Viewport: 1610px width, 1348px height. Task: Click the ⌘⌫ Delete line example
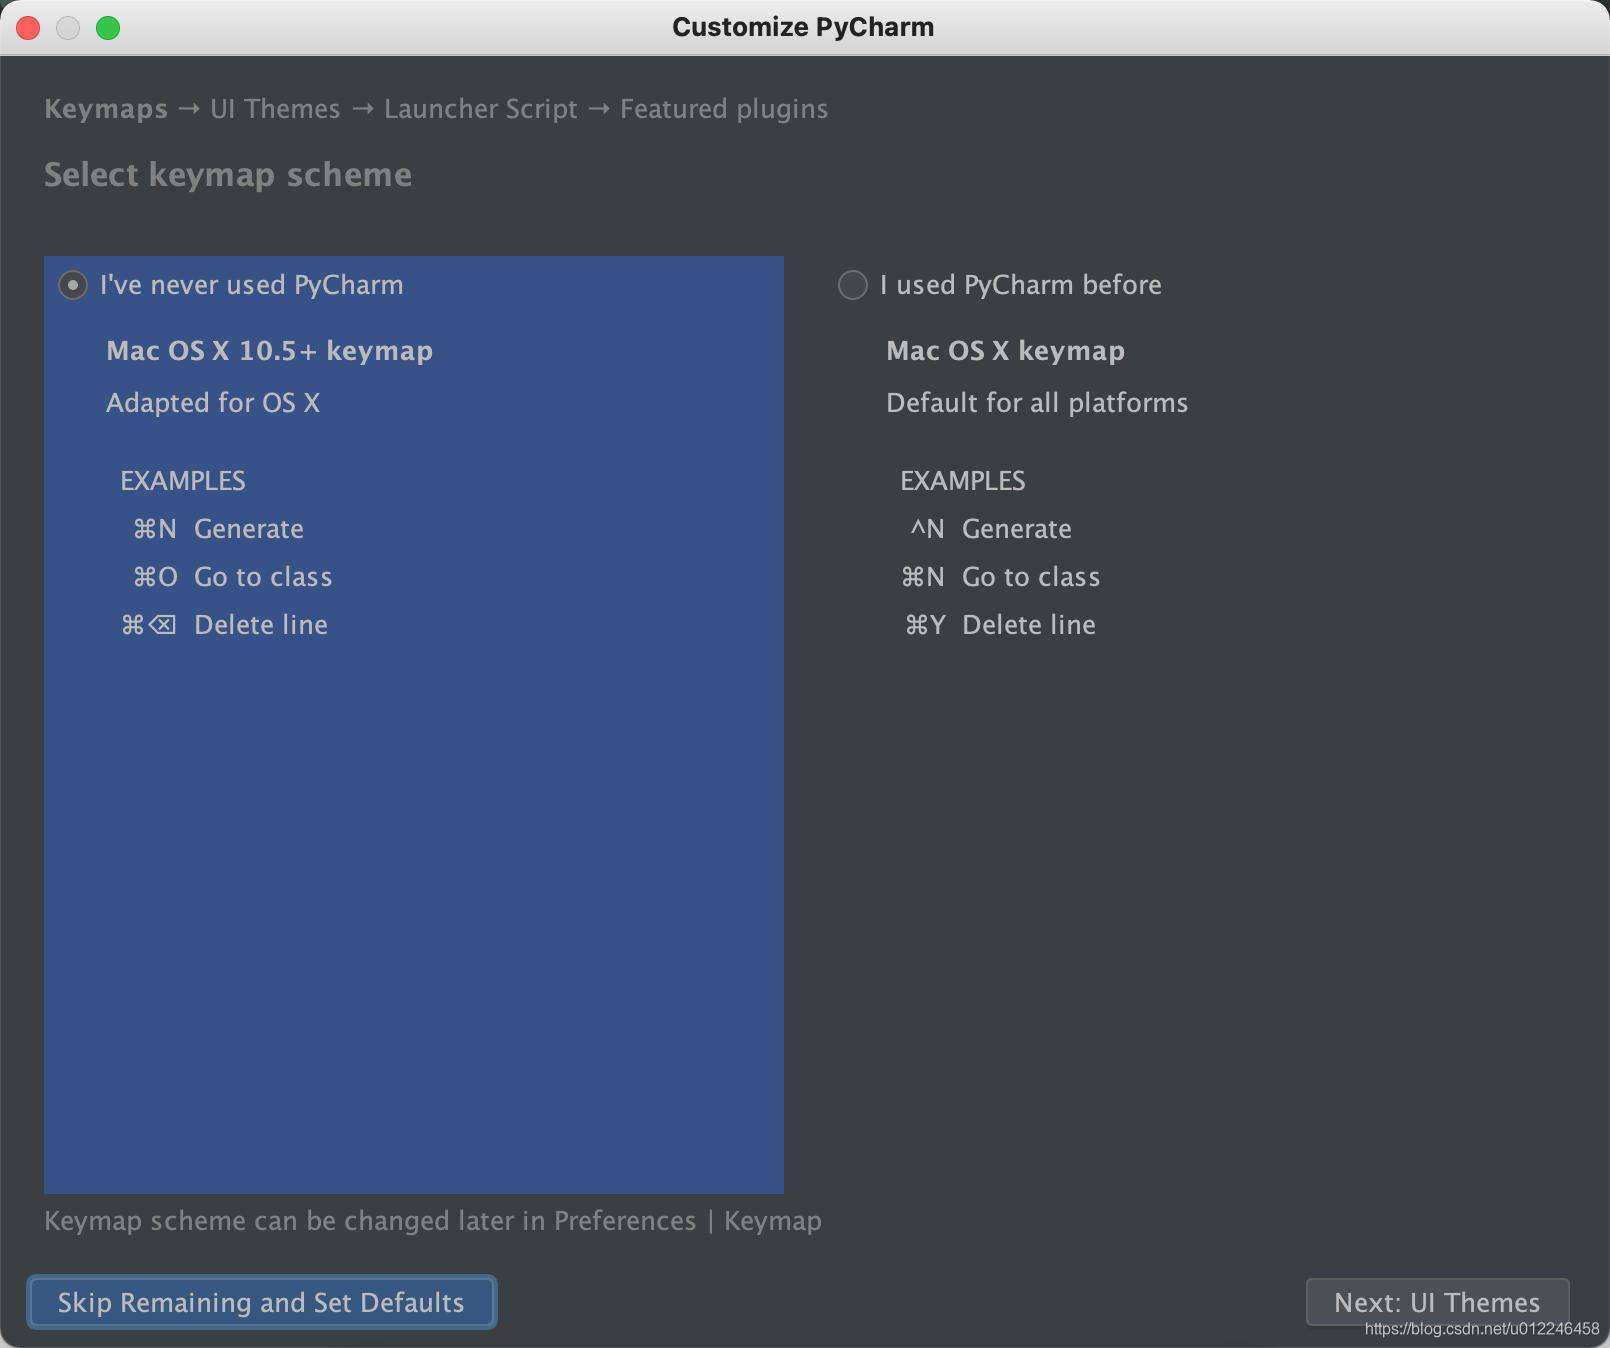[x=224, y=625]
